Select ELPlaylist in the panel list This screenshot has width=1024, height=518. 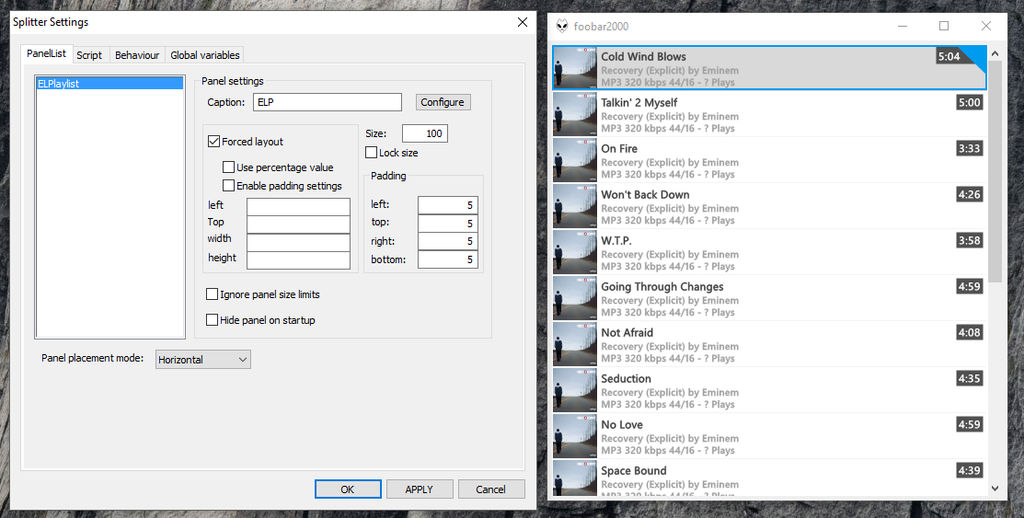point(110,84)
